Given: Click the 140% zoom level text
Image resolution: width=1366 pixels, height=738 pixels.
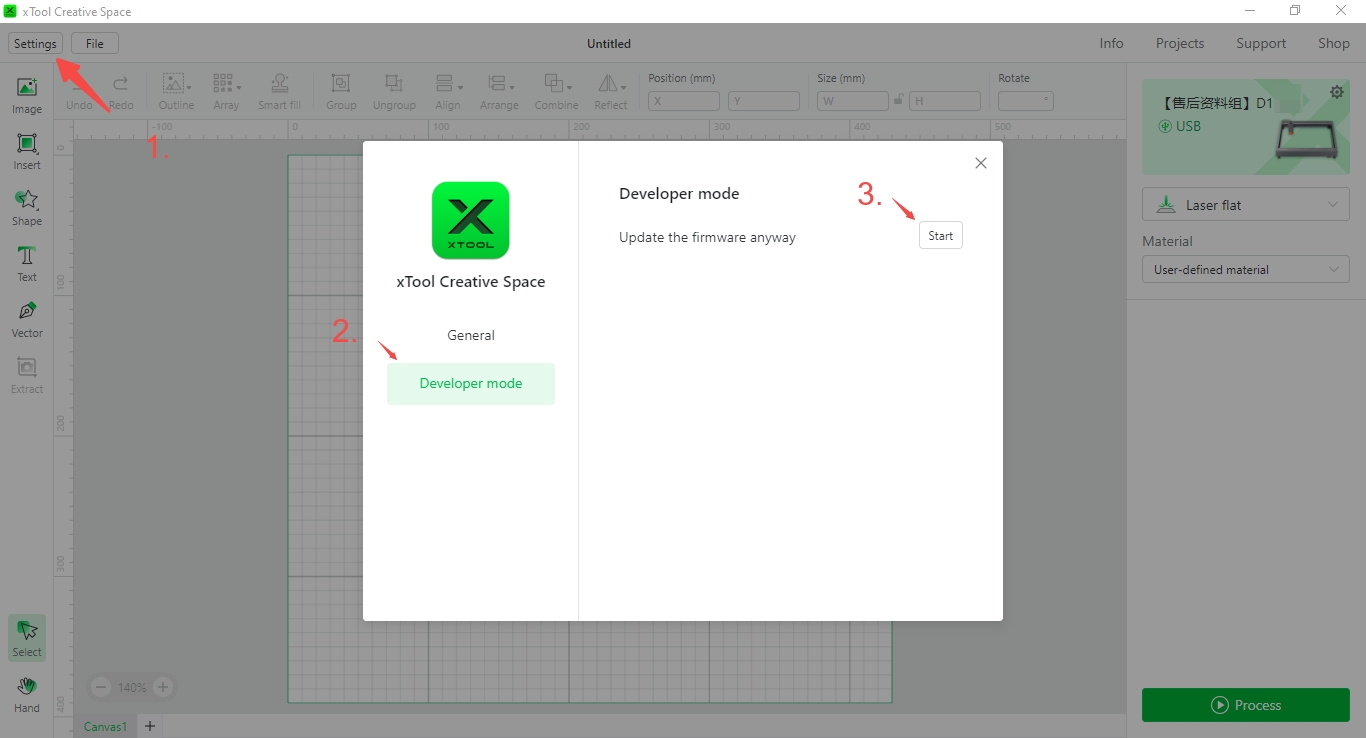Looking at the screenshot, I should (132, 688).
